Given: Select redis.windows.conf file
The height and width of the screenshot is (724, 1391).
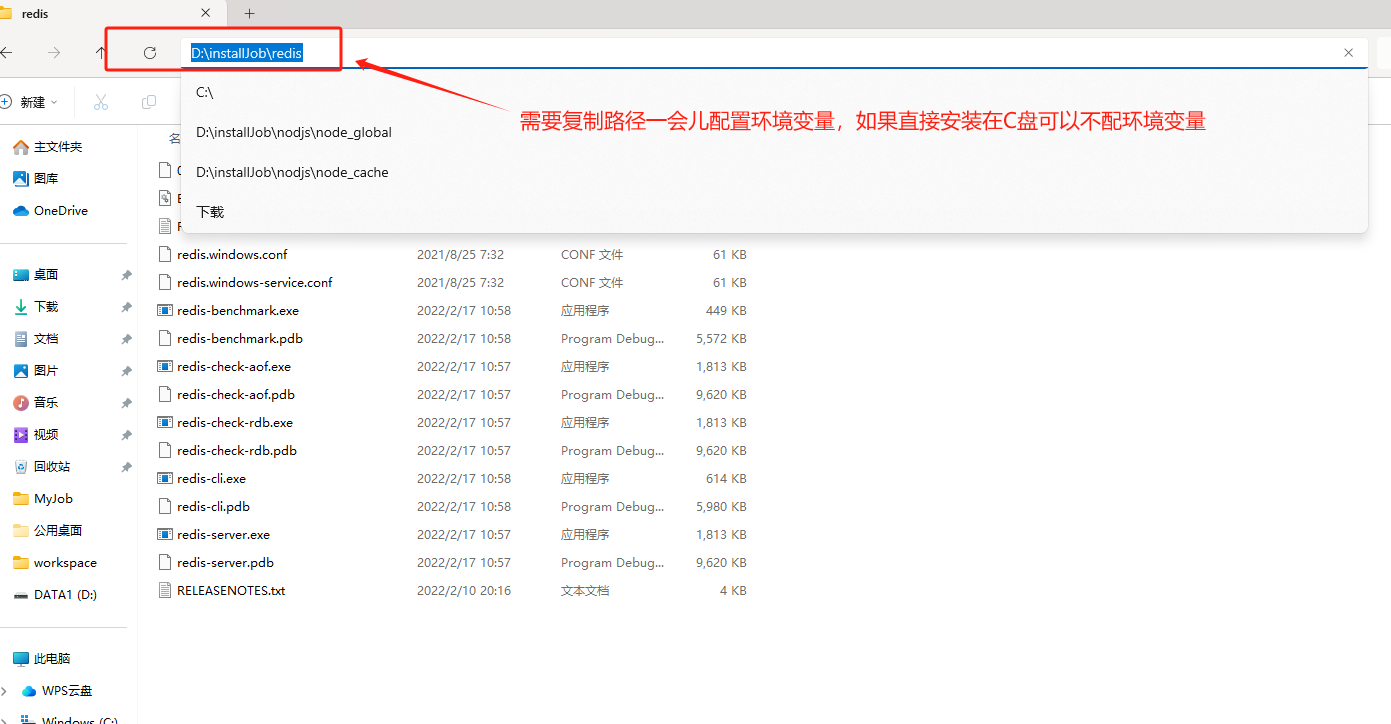Looking at the screenshot, I should click(232, 255).
